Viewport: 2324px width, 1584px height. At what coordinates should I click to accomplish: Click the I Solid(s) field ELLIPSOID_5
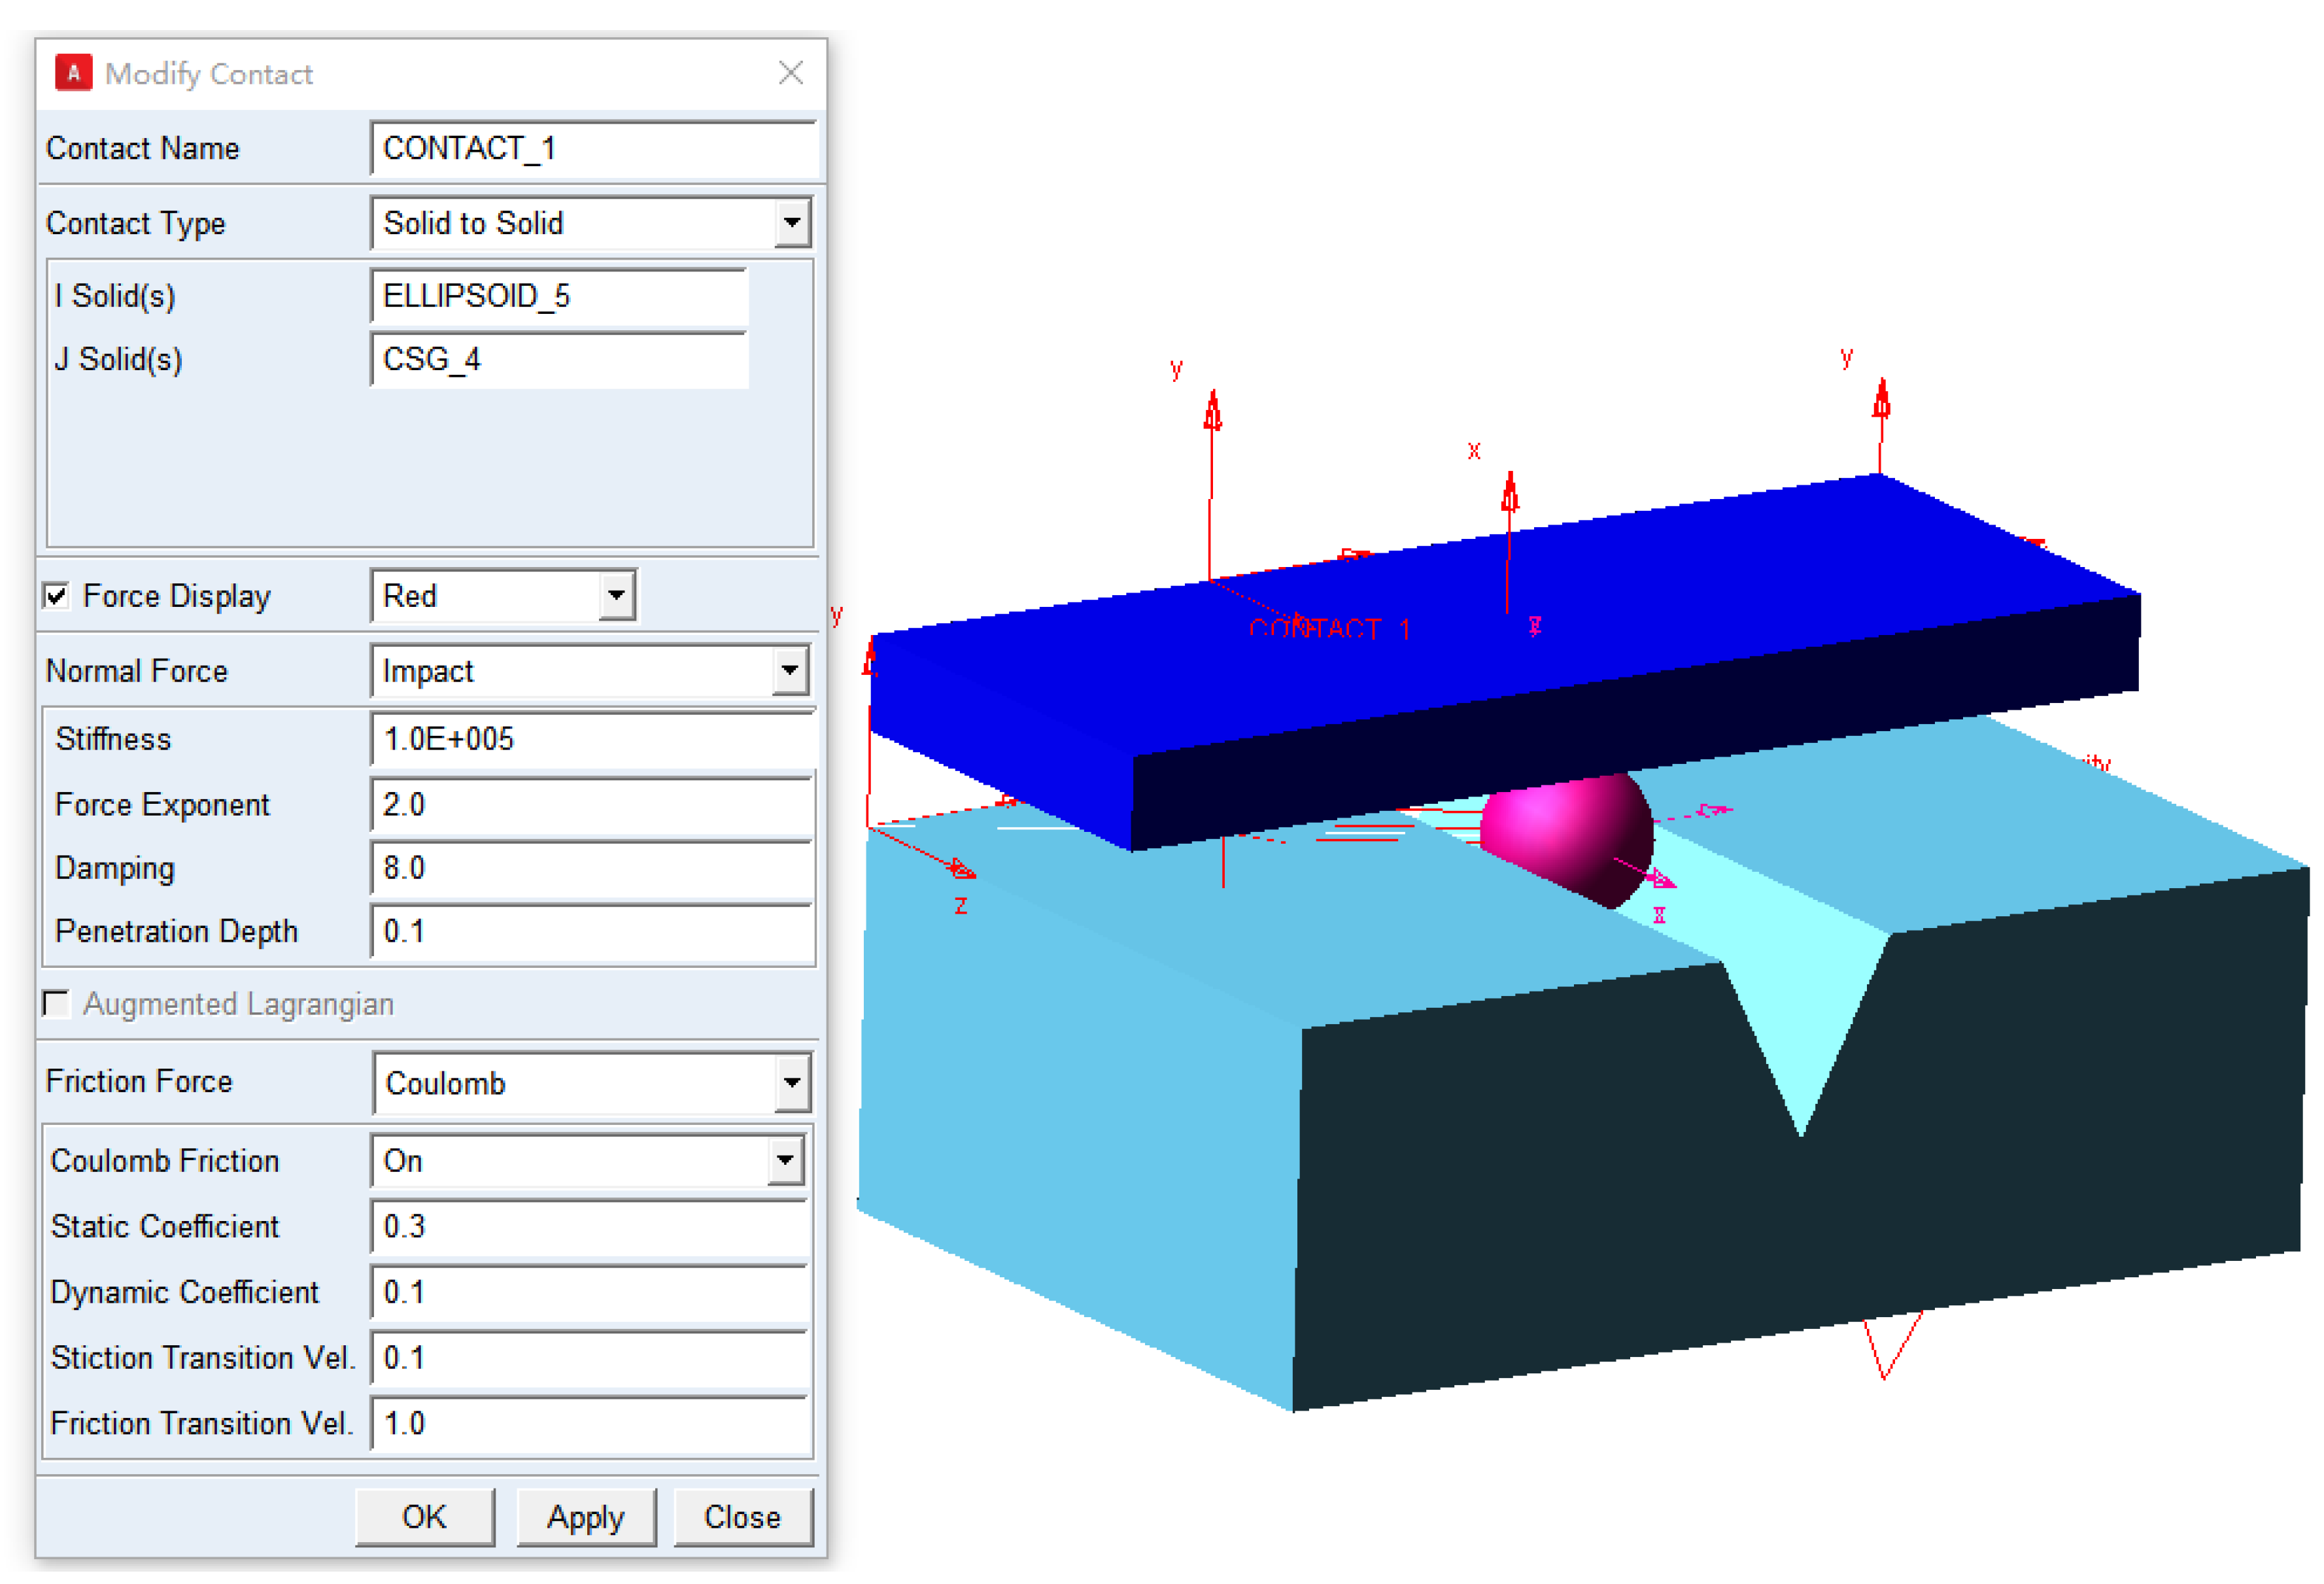pos(558,296)
